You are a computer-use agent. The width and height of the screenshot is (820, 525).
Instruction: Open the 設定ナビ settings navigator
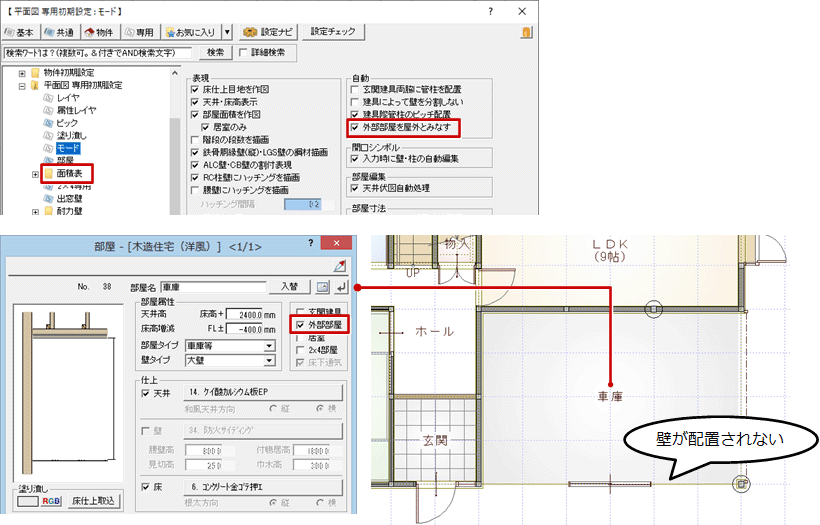[x=269, y=32]
